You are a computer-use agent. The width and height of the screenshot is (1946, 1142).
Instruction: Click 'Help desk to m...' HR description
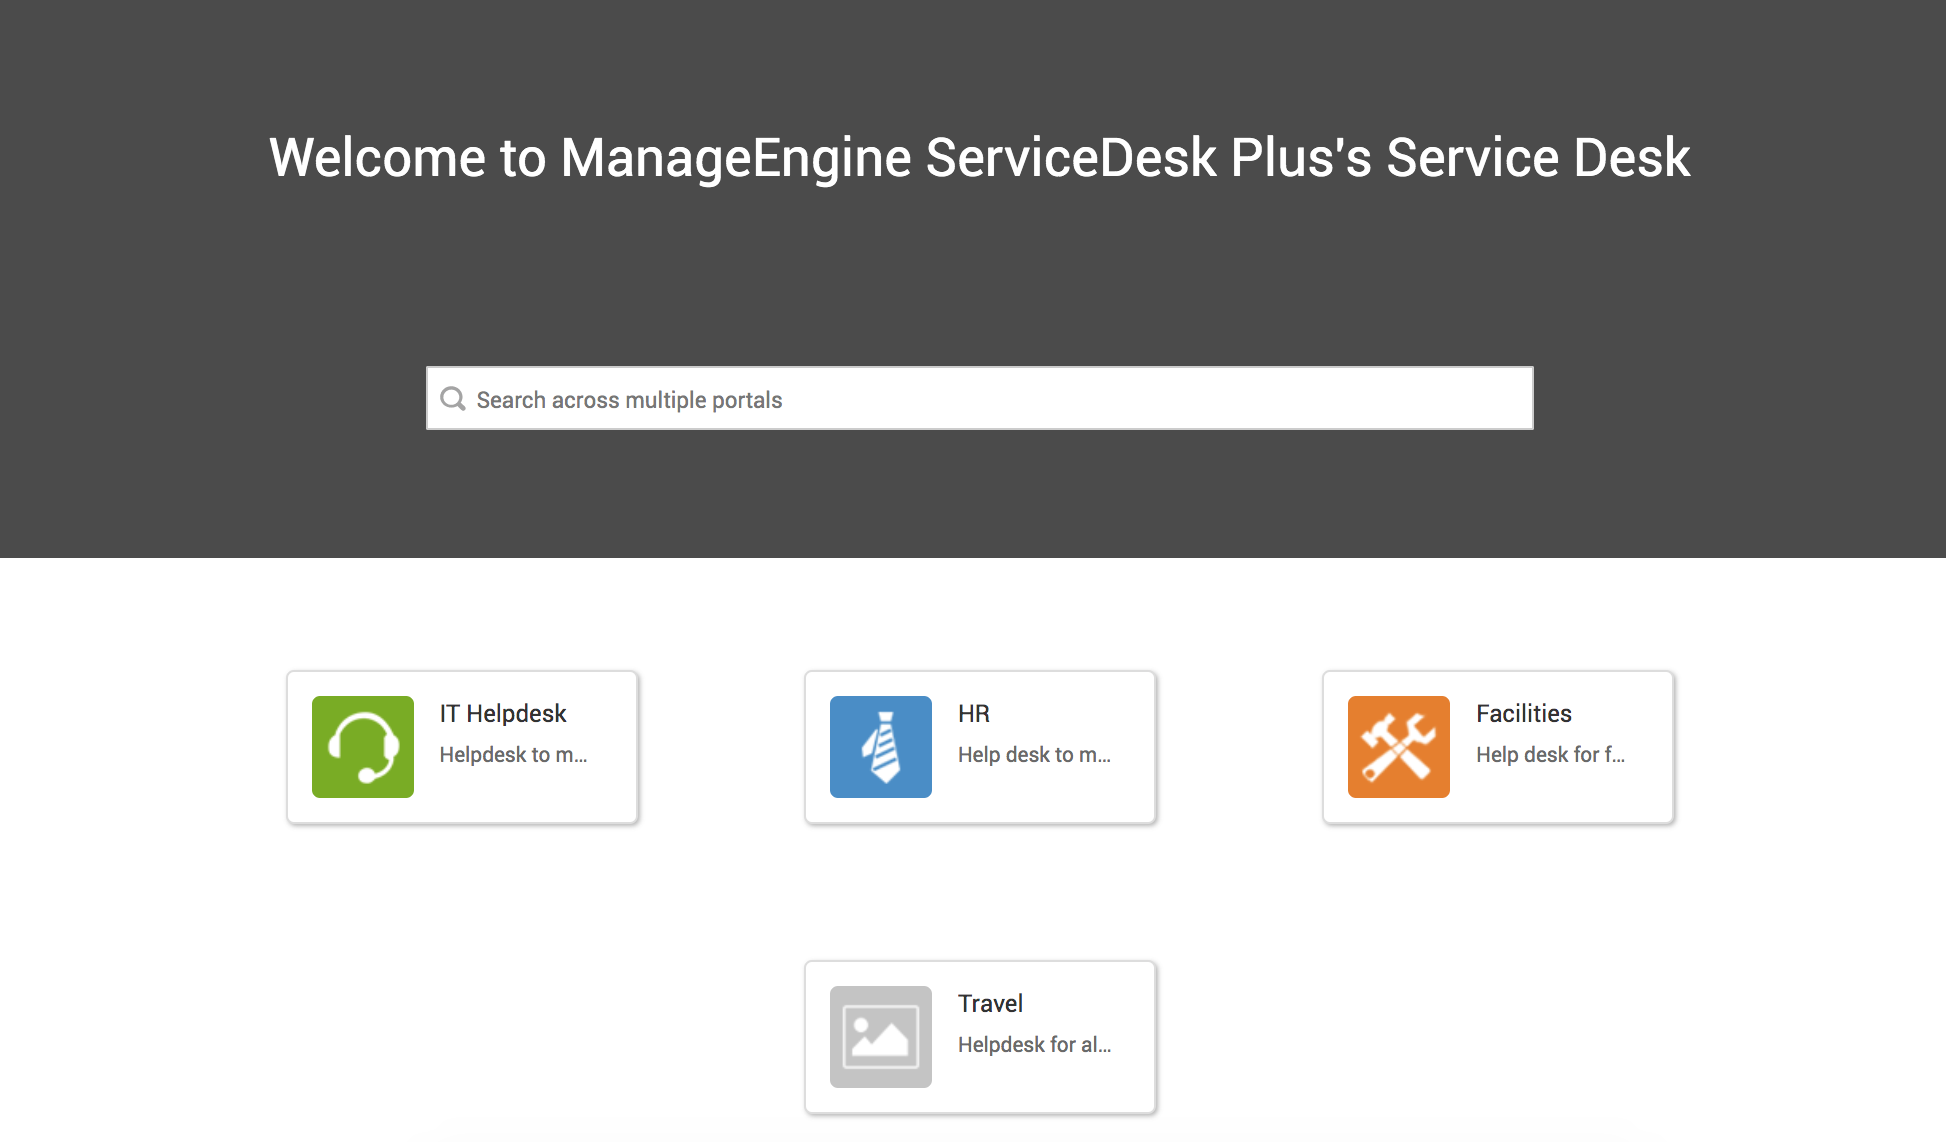pos(1034,755)
